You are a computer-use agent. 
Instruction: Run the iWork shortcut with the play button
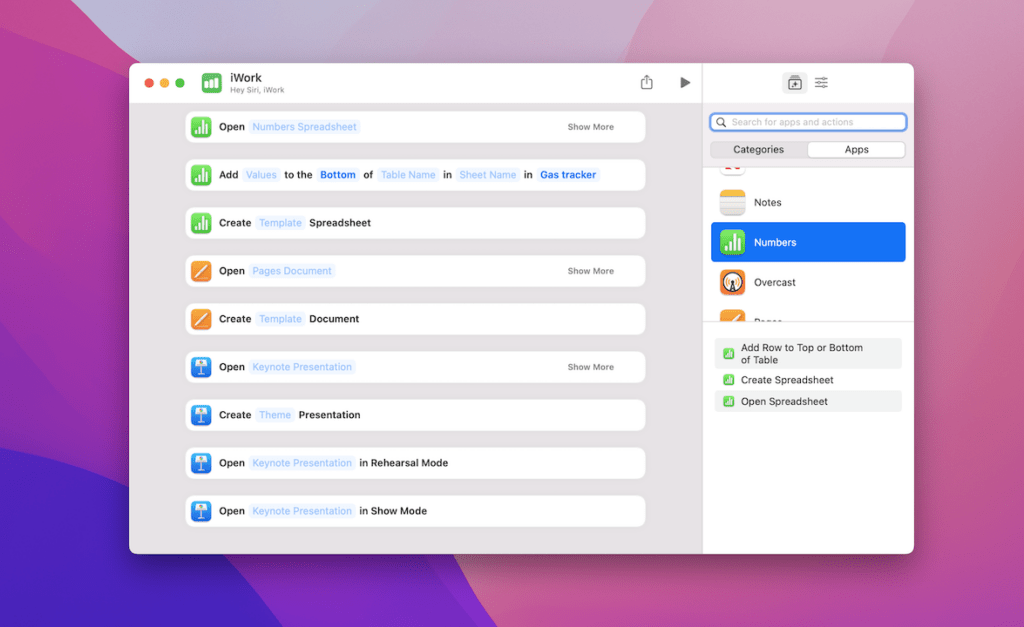pos(684,82)
